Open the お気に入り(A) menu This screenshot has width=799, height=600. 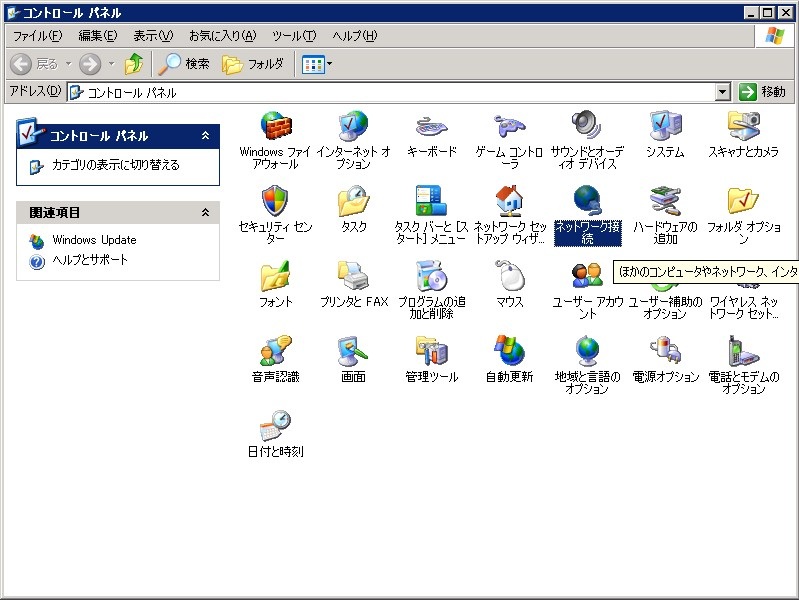(x=222, y=36)
